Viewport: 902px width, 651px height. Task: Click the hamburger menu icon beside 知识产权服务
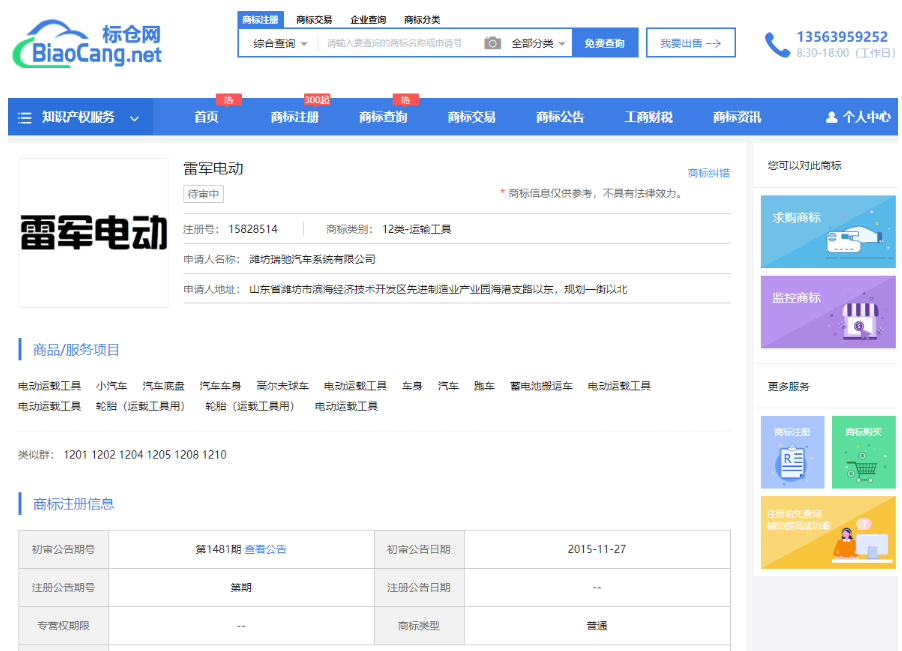point(25,118)
